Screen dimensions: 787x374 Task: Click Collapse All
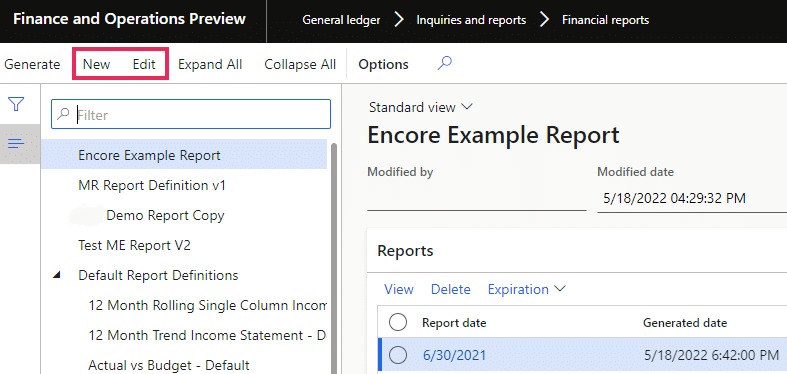pos(300,64)
